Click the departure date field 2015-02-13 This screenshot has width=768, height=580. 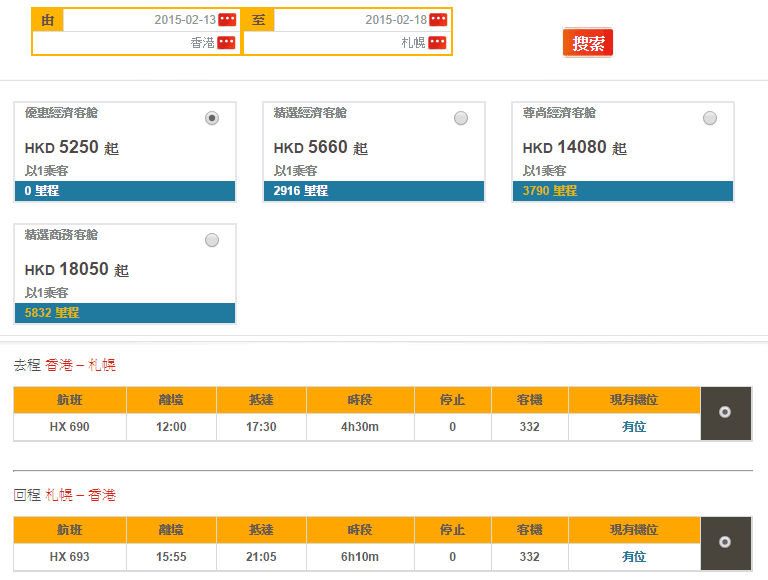click(150, 20)
